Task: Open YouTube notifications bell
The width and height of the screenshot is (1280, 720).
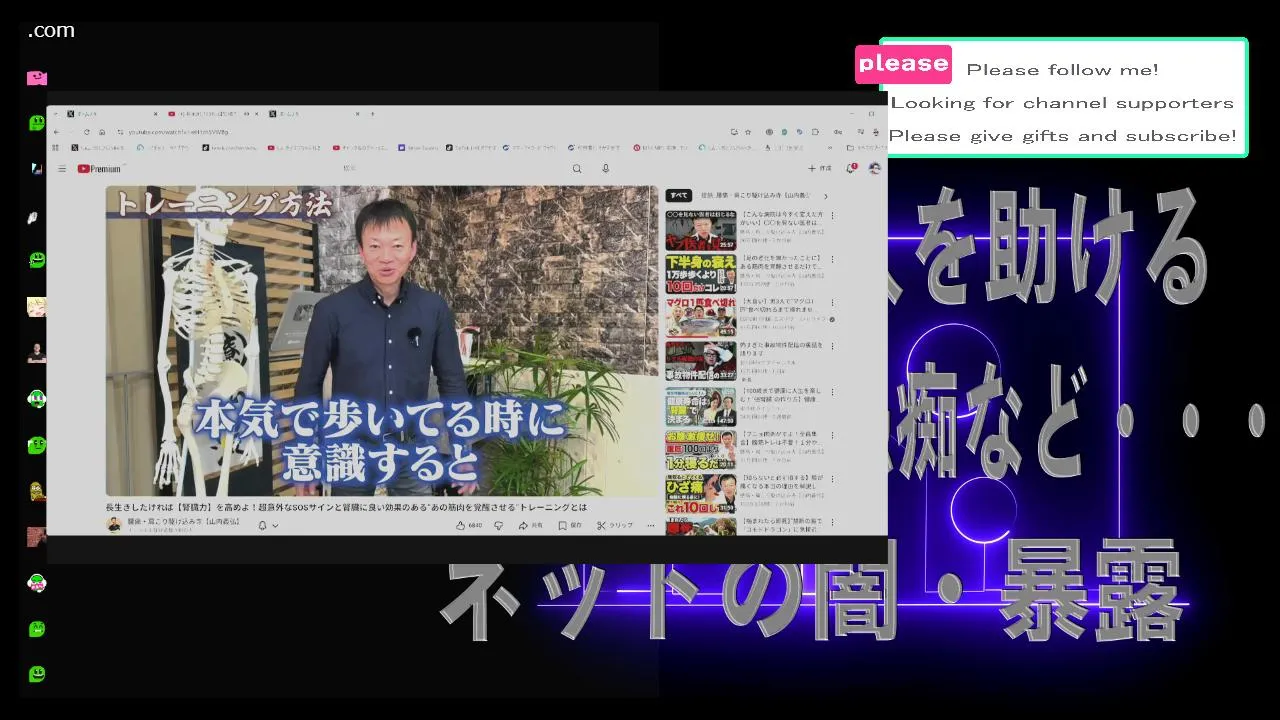Action: click(x=851, y=168)
